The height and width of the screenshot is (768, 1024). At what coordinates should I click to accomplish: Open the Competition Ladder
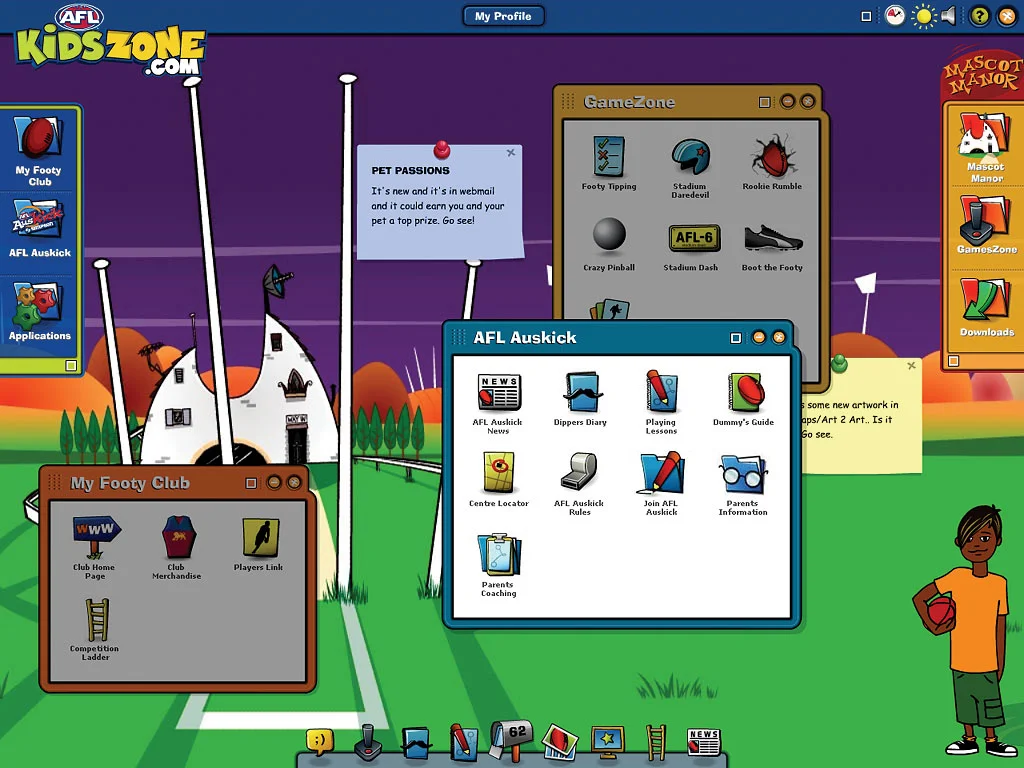95,630
